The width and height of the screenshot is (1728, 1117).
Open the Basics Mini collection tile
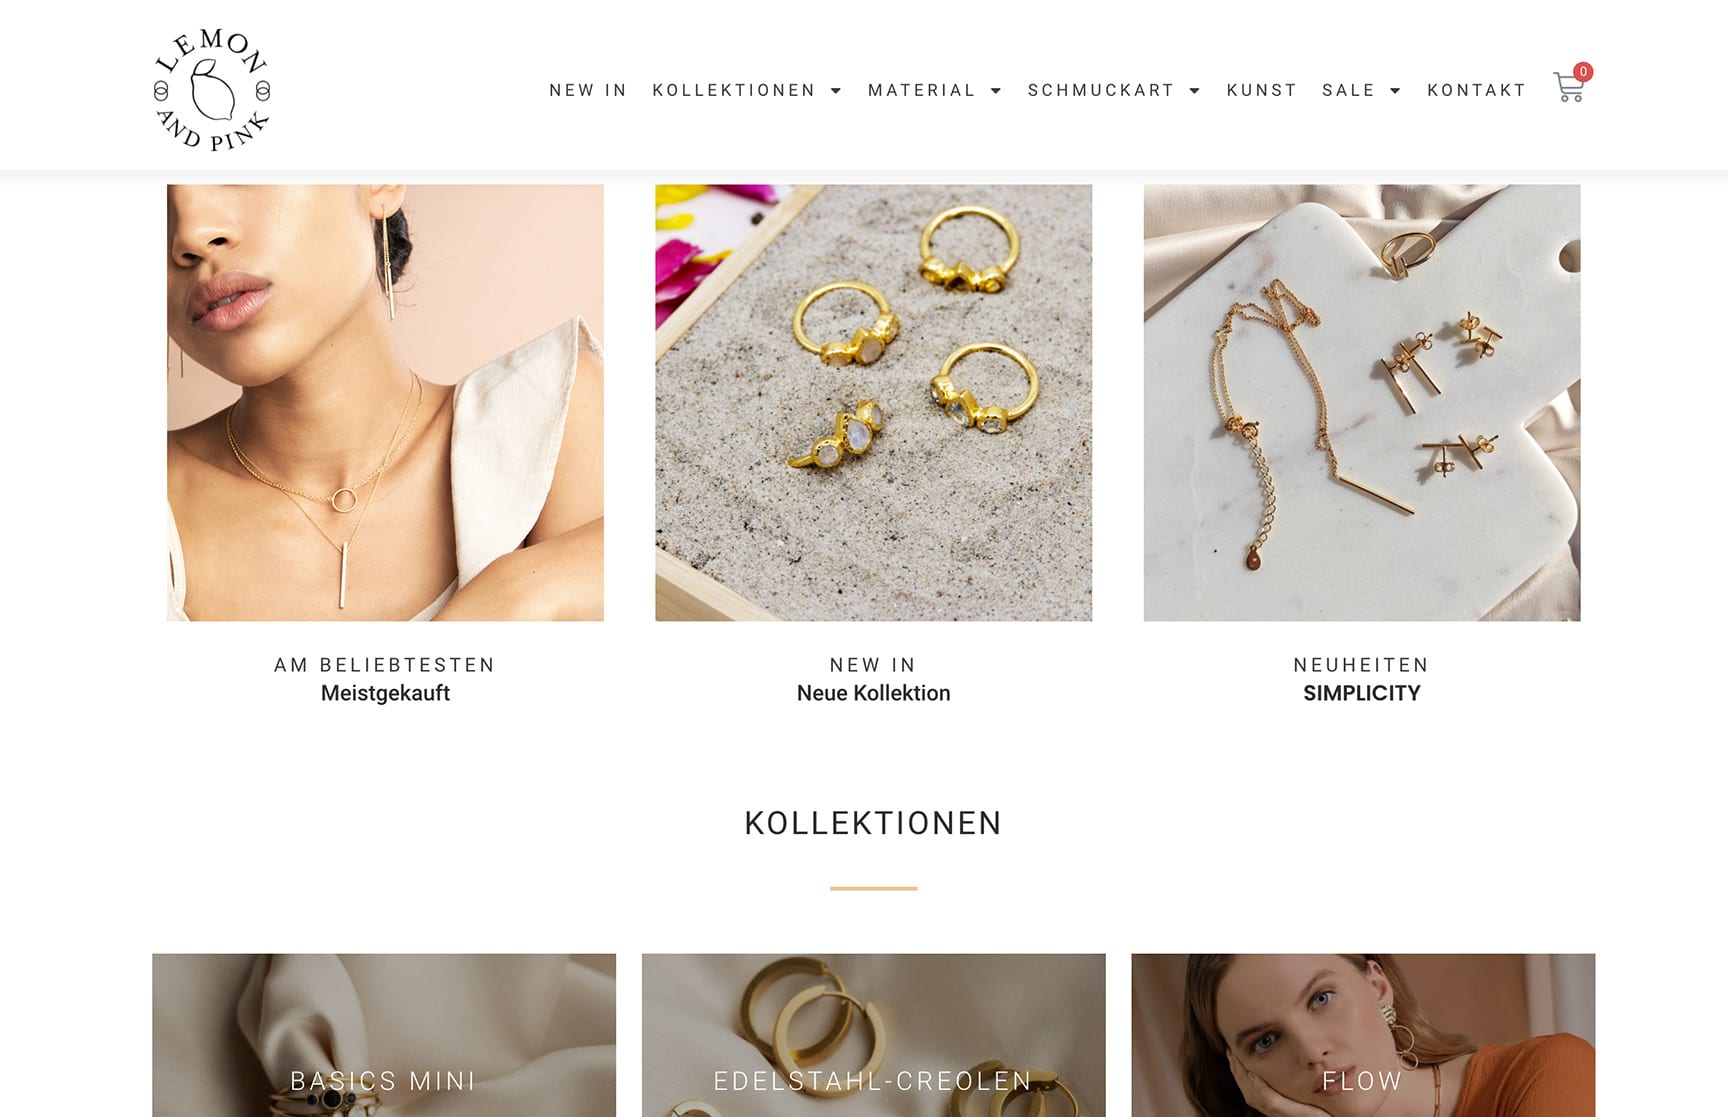point(384,1035)
